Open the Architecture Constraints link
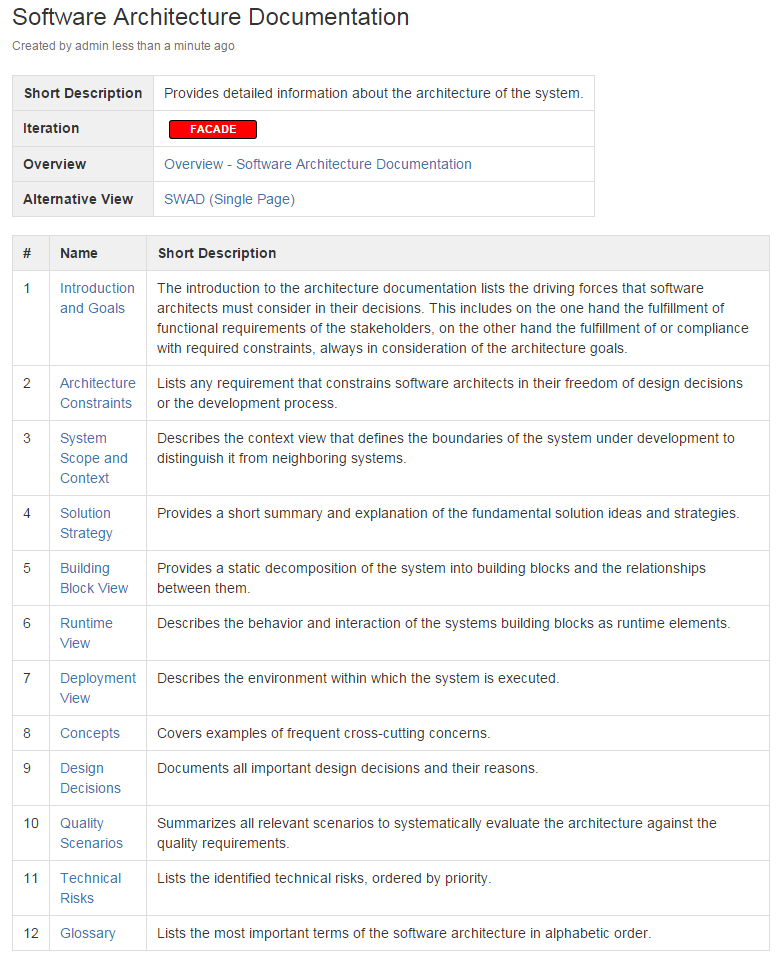 coord(97,393)
